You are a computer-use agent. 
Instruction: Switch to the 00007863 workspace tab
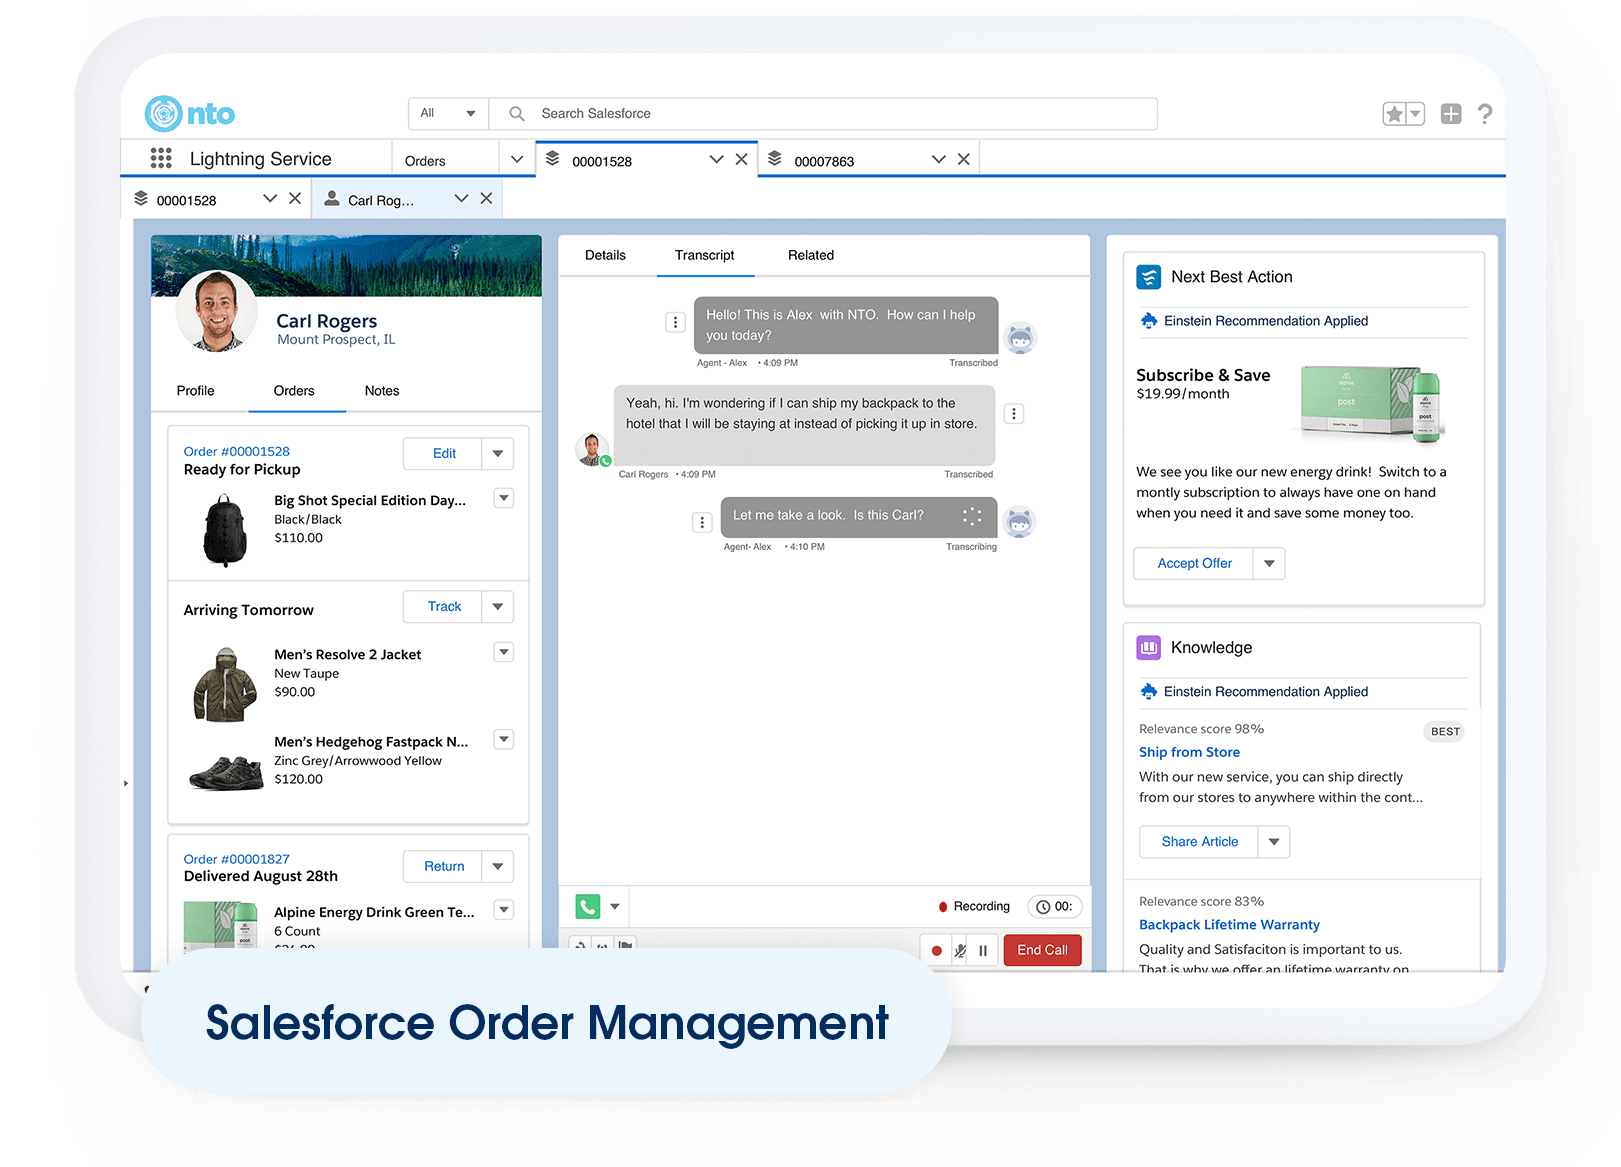[824, 161]
